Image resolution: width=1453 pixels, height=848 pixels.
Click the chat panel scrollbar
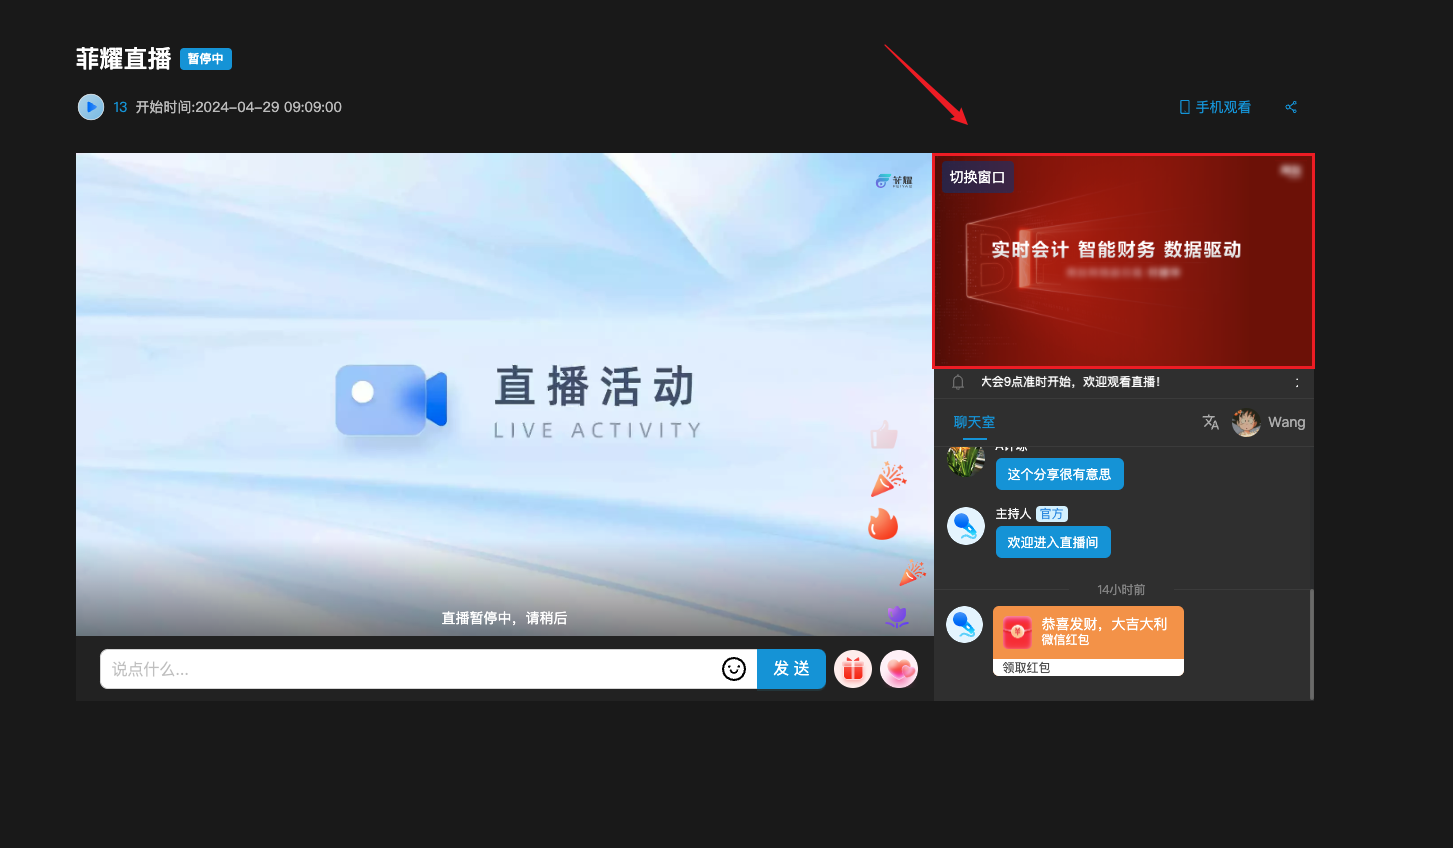pyautogui.click(x=1311, y=644)
